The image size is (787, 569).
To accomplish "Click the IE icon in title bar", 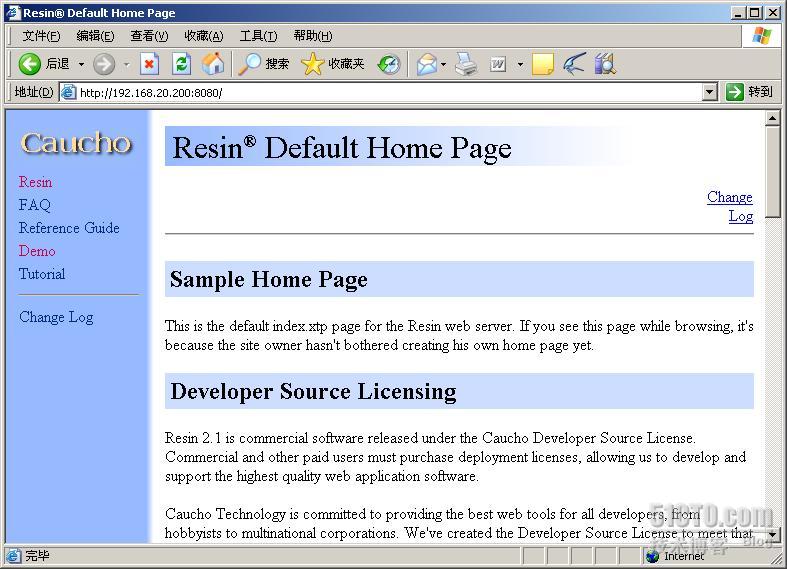I will pyautogui.click(x=13, y=13).
